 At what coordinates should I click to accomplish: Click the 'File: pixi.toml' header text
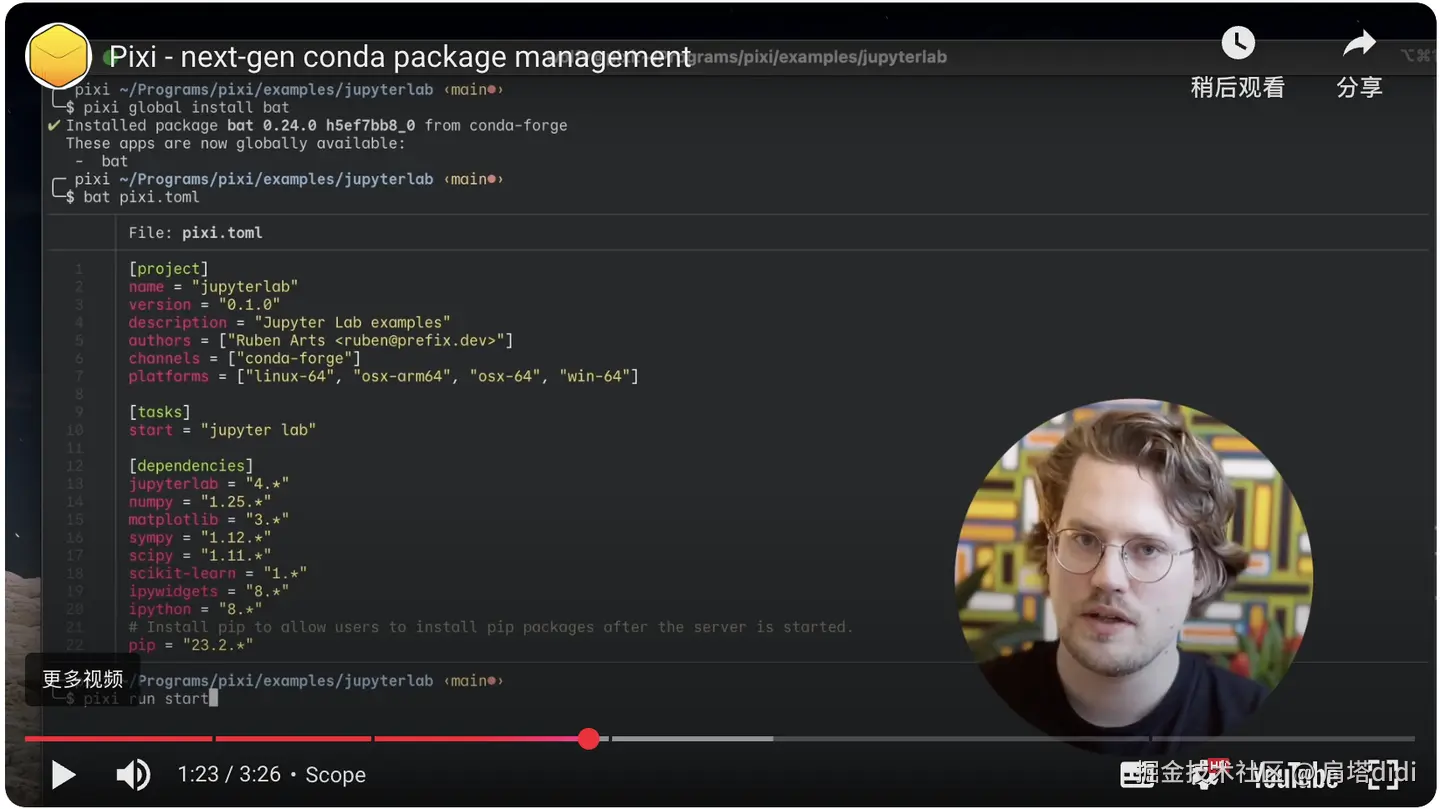click(195, 233)
